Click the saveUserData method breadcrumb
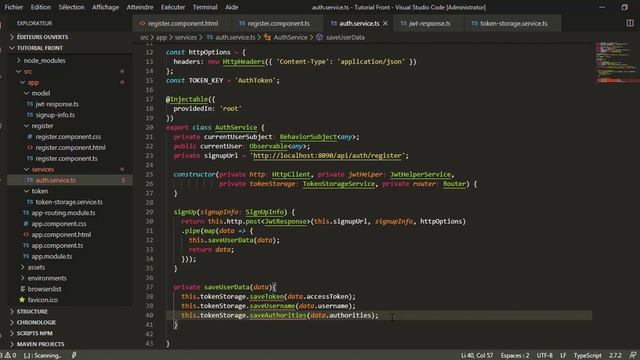The width and height of the screenshot is (640, 360). (345, 37)
